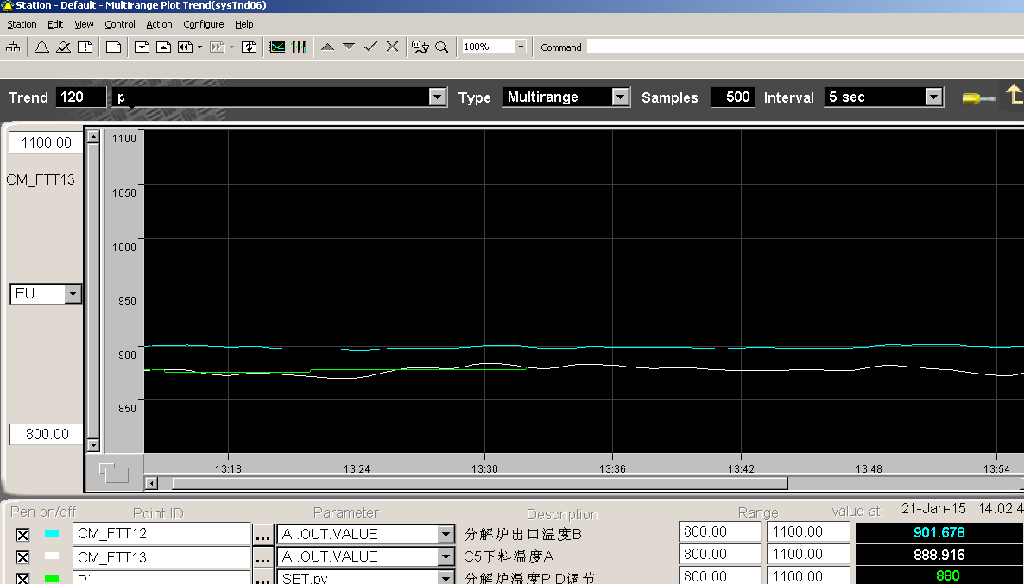Screen dimensions: 1024x584
Task: Click the Command input field
Action: (x=805, y=47)
